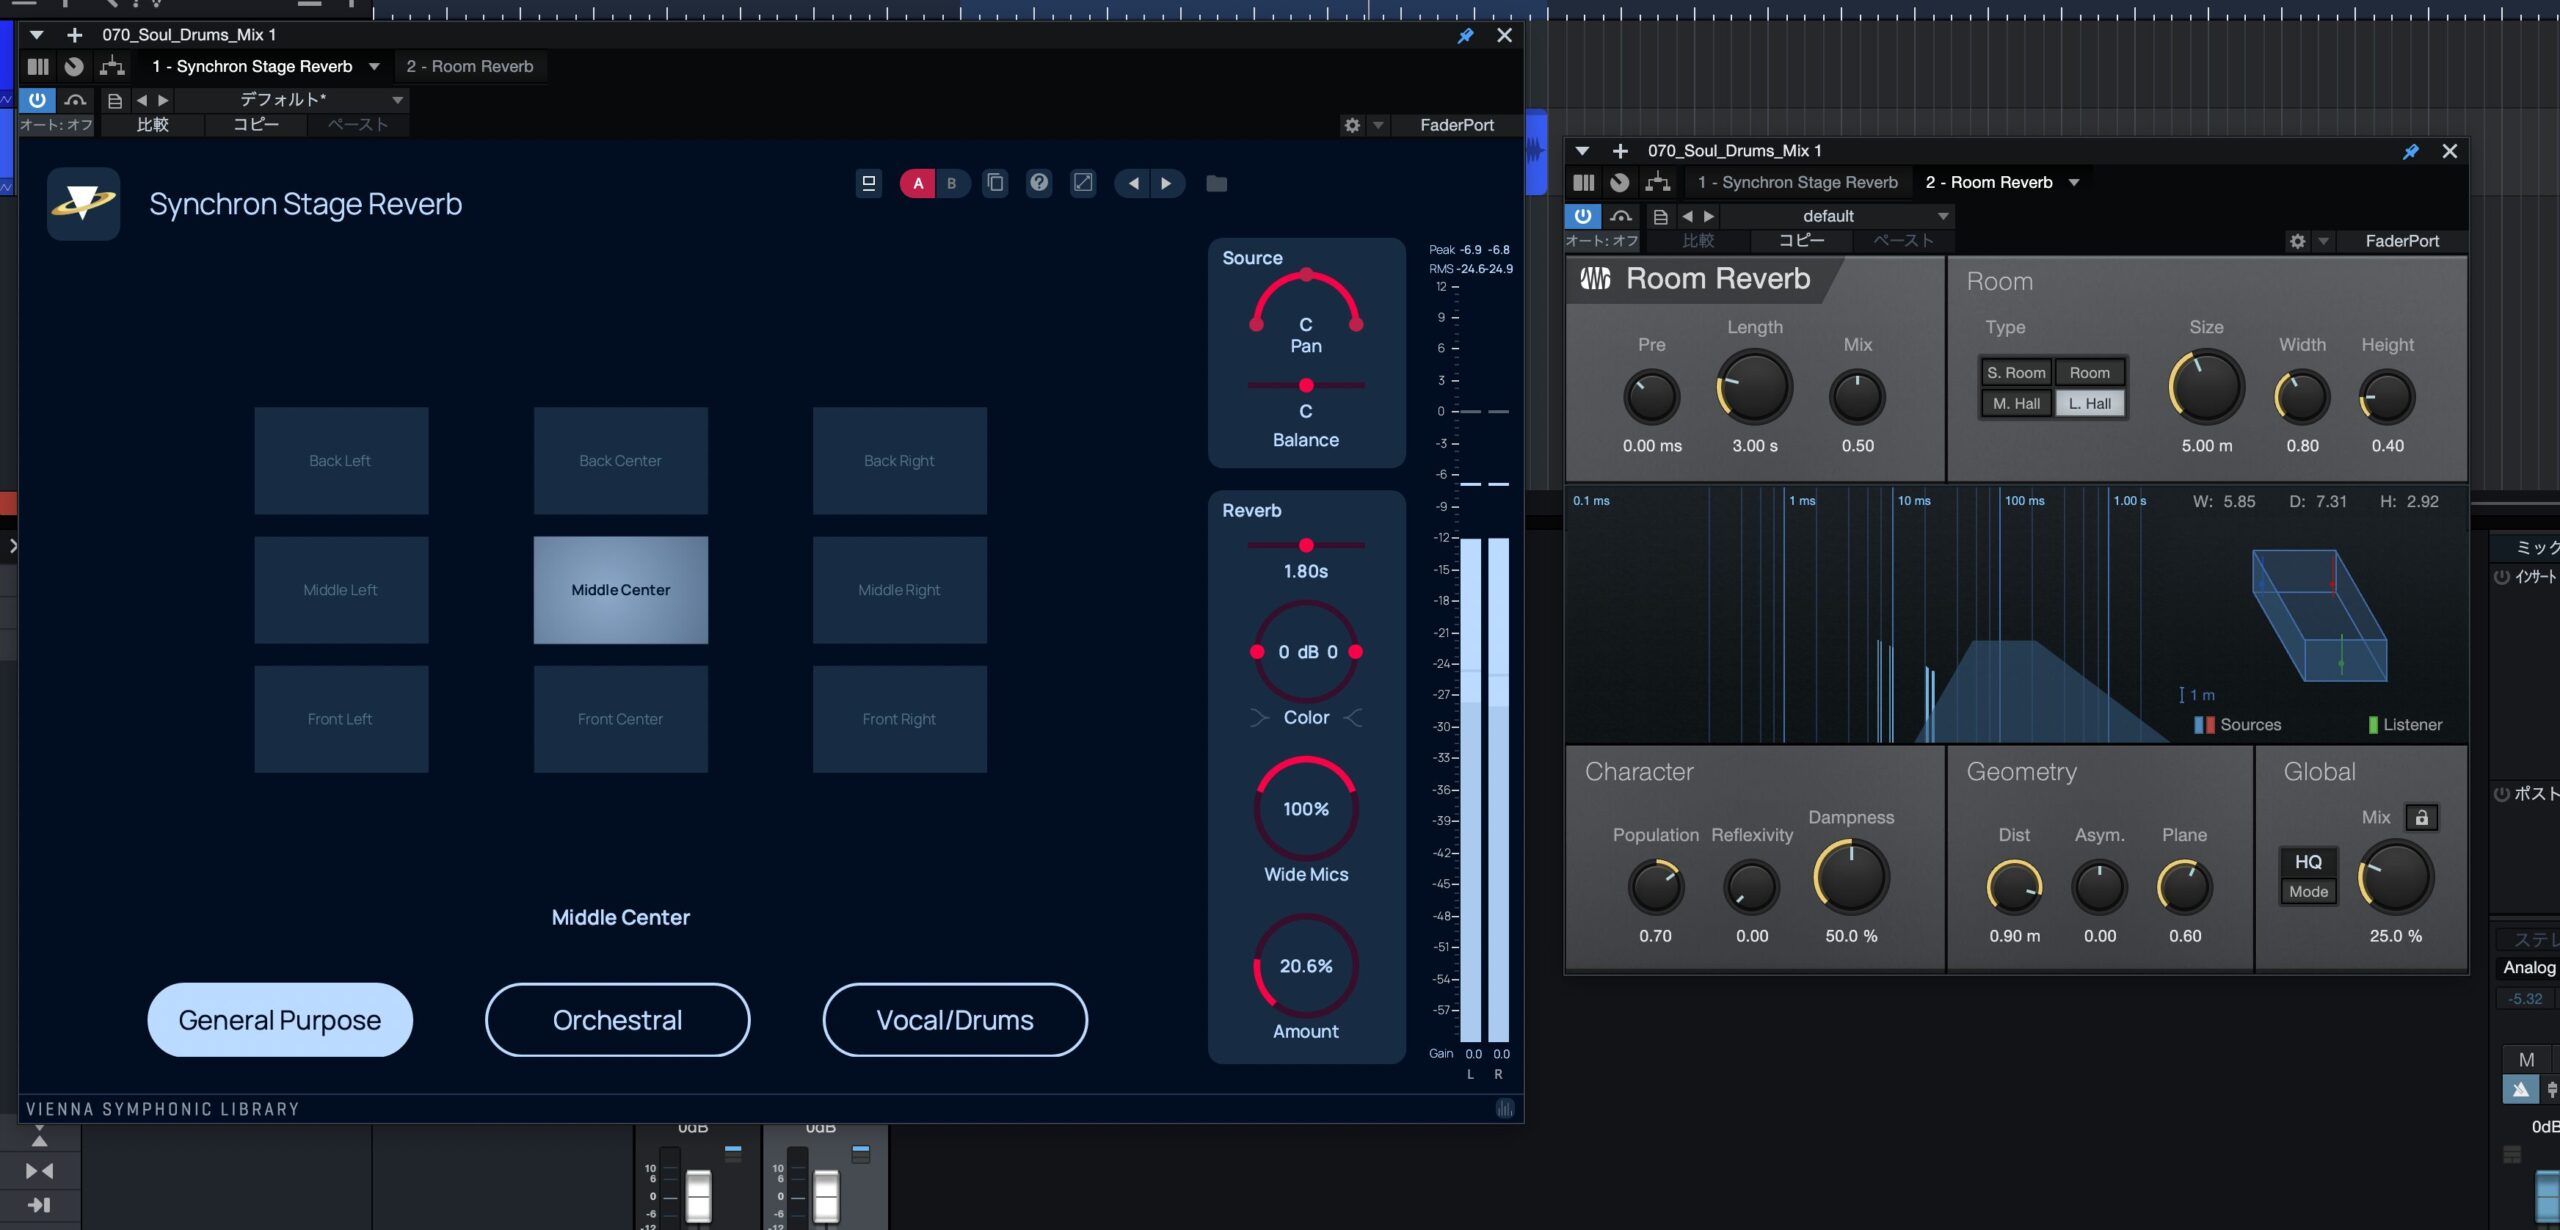The height and width of the screenshot is (1230, 2560).
Task: Add plugin with plus in Room Reverb window
Action: 1620,151
